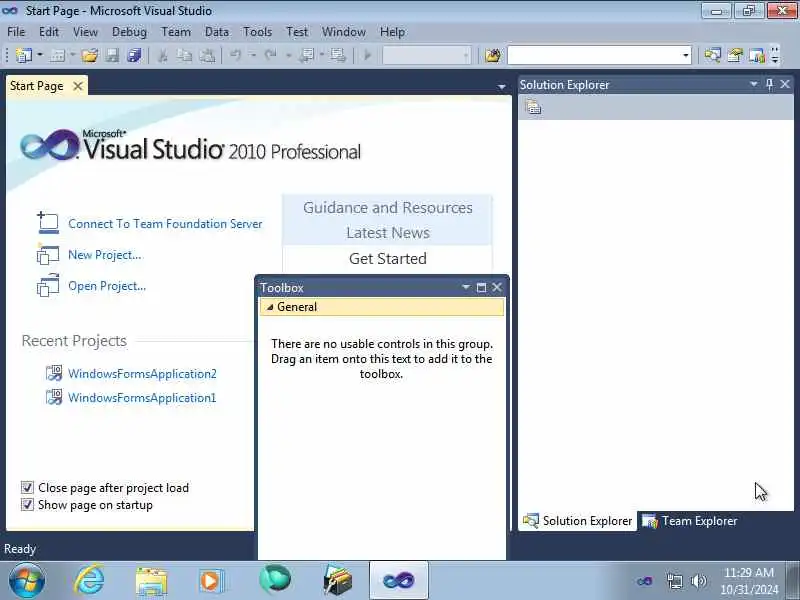Click the Open File toolbar icon
The image size is (800, 600).
(90, 55)
